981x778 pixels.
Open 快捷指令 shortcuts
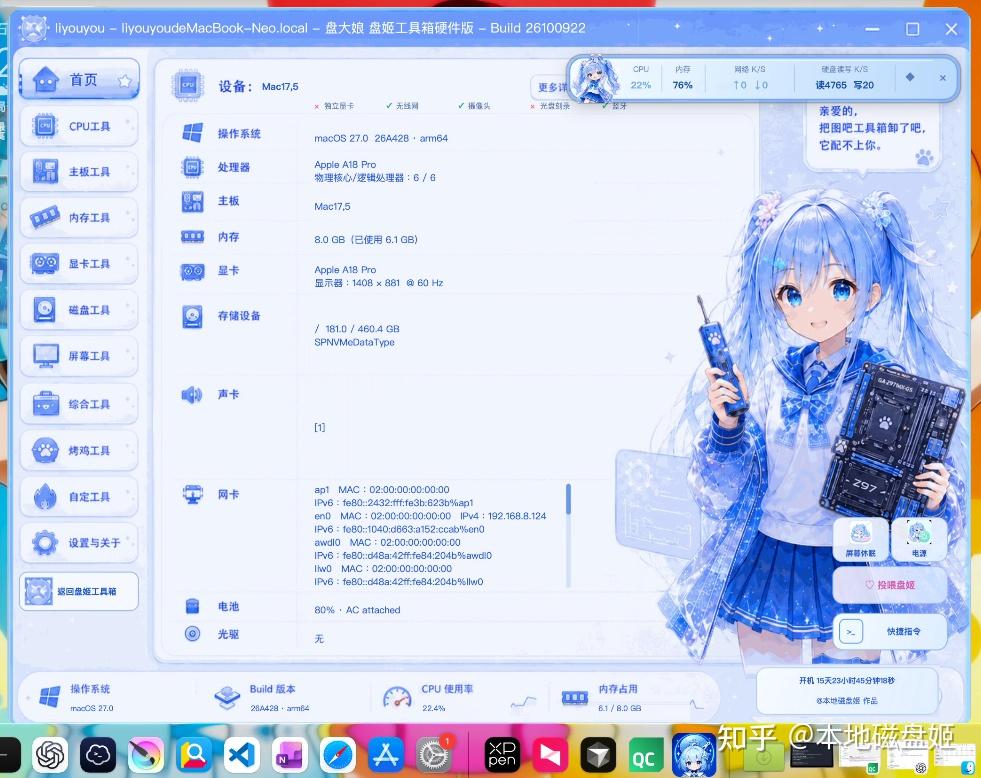coord(890,632)
